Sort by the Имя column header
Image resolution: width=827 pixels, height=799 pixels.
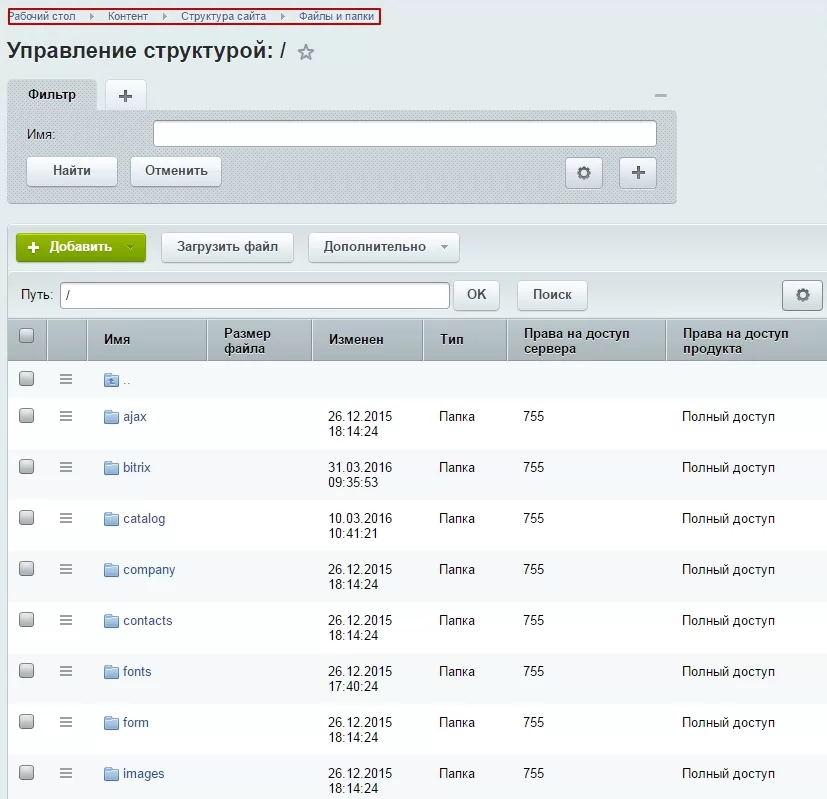[x=147, y=340]
